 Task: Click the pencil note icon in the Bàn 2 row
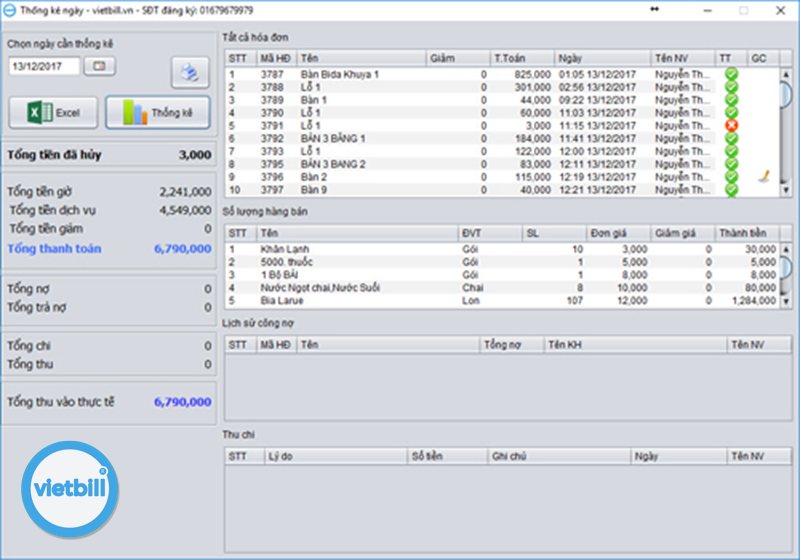pos(762,177)
